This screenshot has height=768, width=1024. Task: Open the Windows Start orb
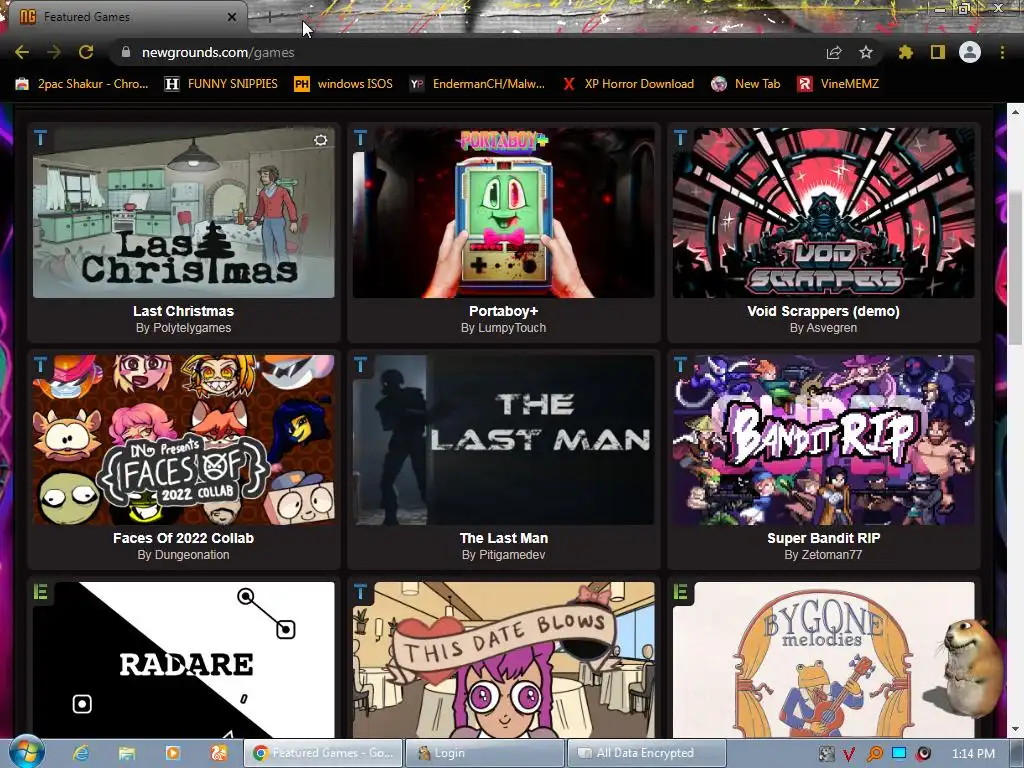(x=26, y=753)
